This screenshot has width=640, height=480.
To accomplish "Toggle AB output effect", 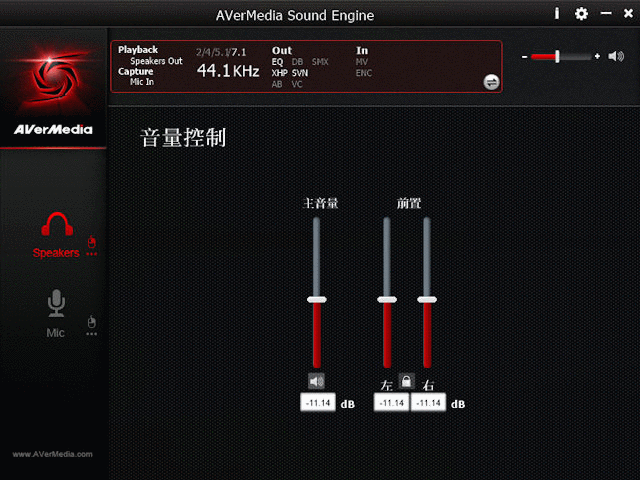I will click(x=277, y=84).
